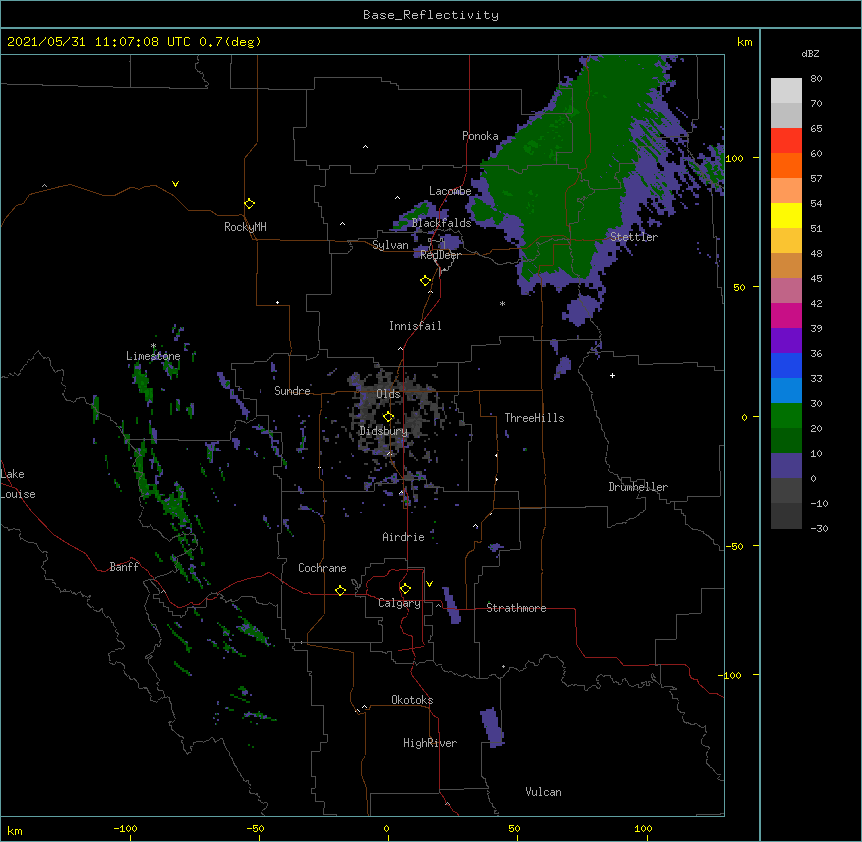Click the -50 tick label on vertical axis
Image resolution: width=862 pixels, height=842 pixels.
coord(734,546)
